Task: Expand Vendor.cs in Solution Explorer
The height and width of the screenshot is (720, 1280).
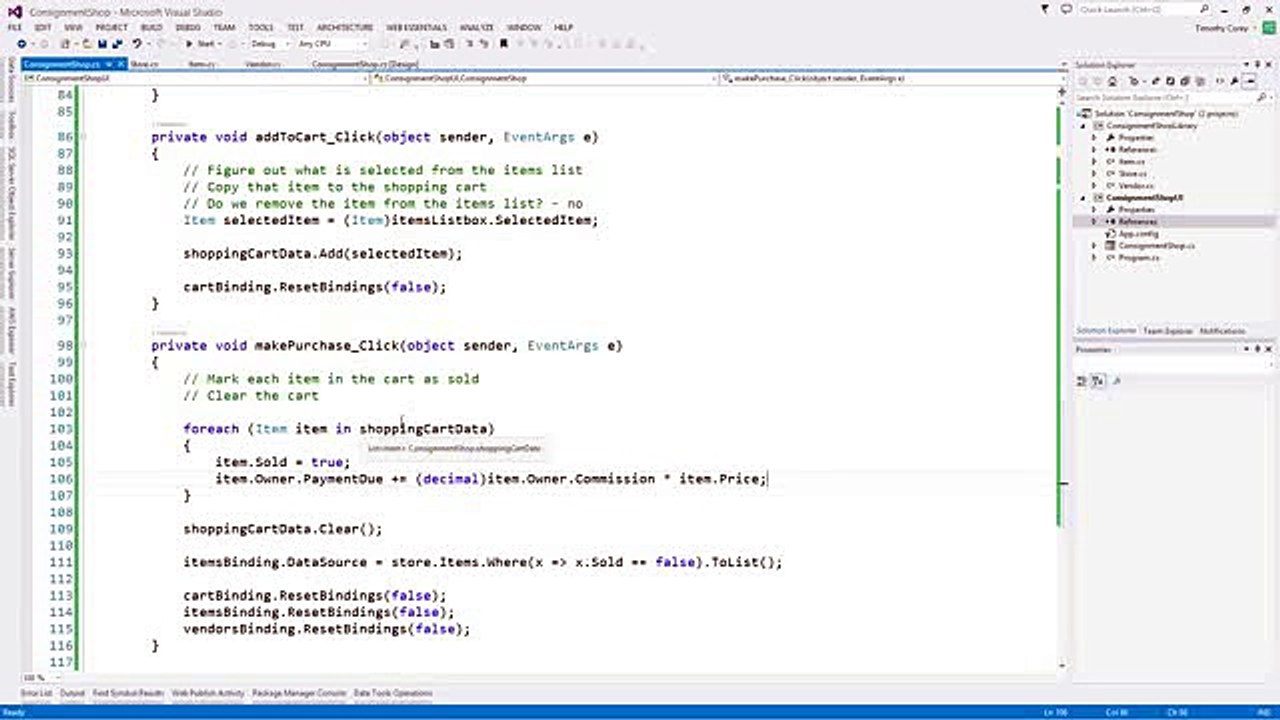Action: pyautogui.click(x=1095, y=186)
